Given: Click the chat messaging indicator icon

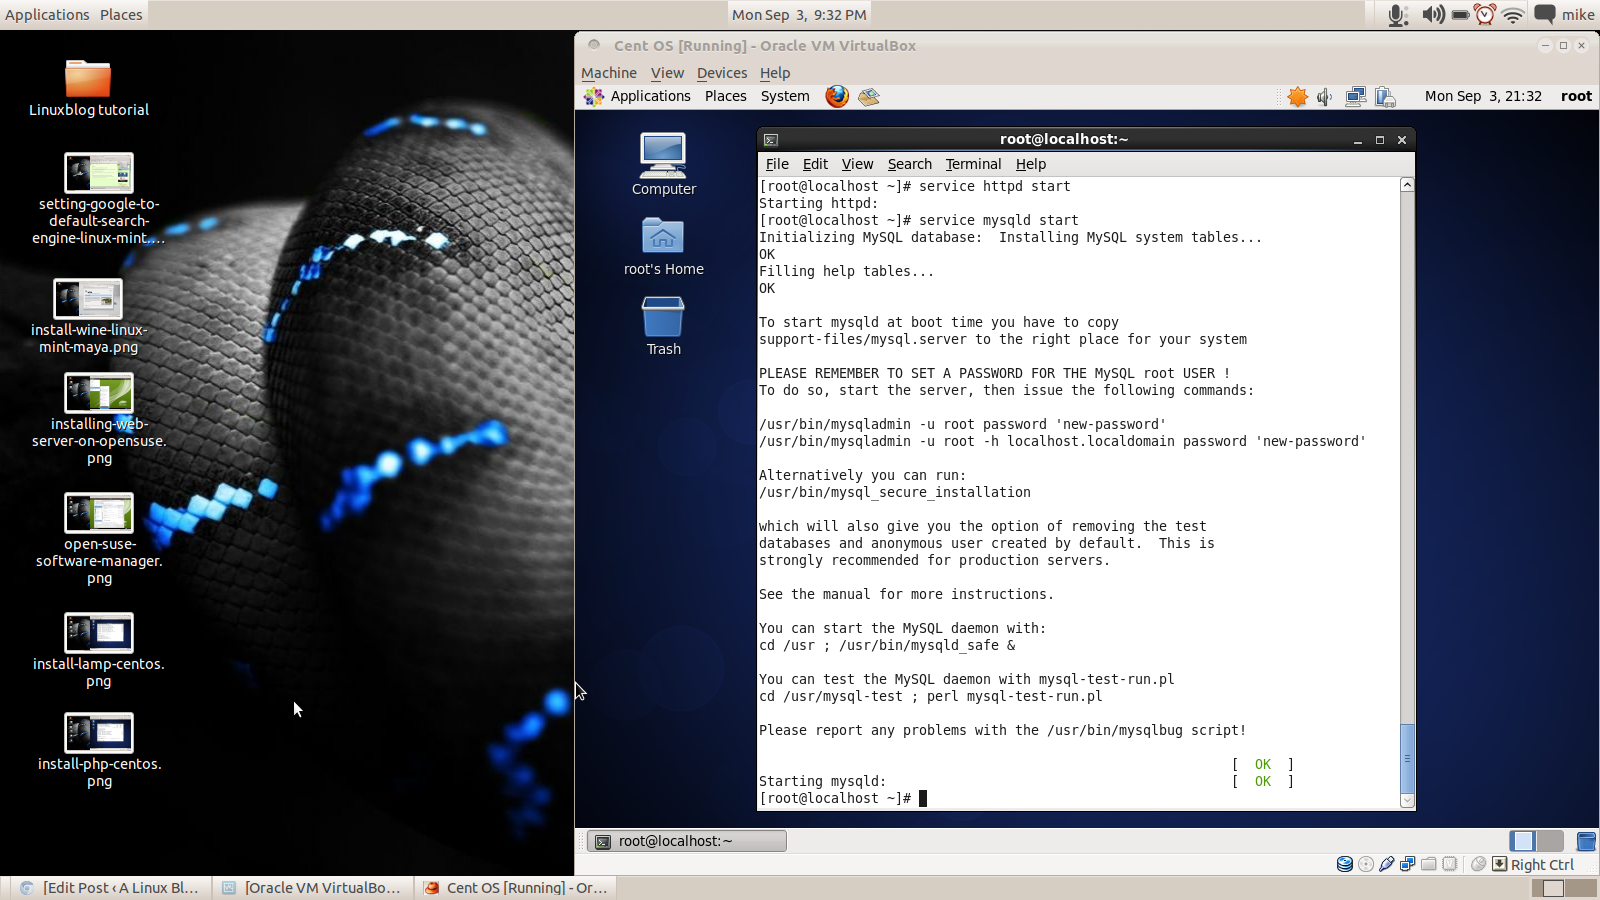Looking at the screenshot, I should point(1545,14).
